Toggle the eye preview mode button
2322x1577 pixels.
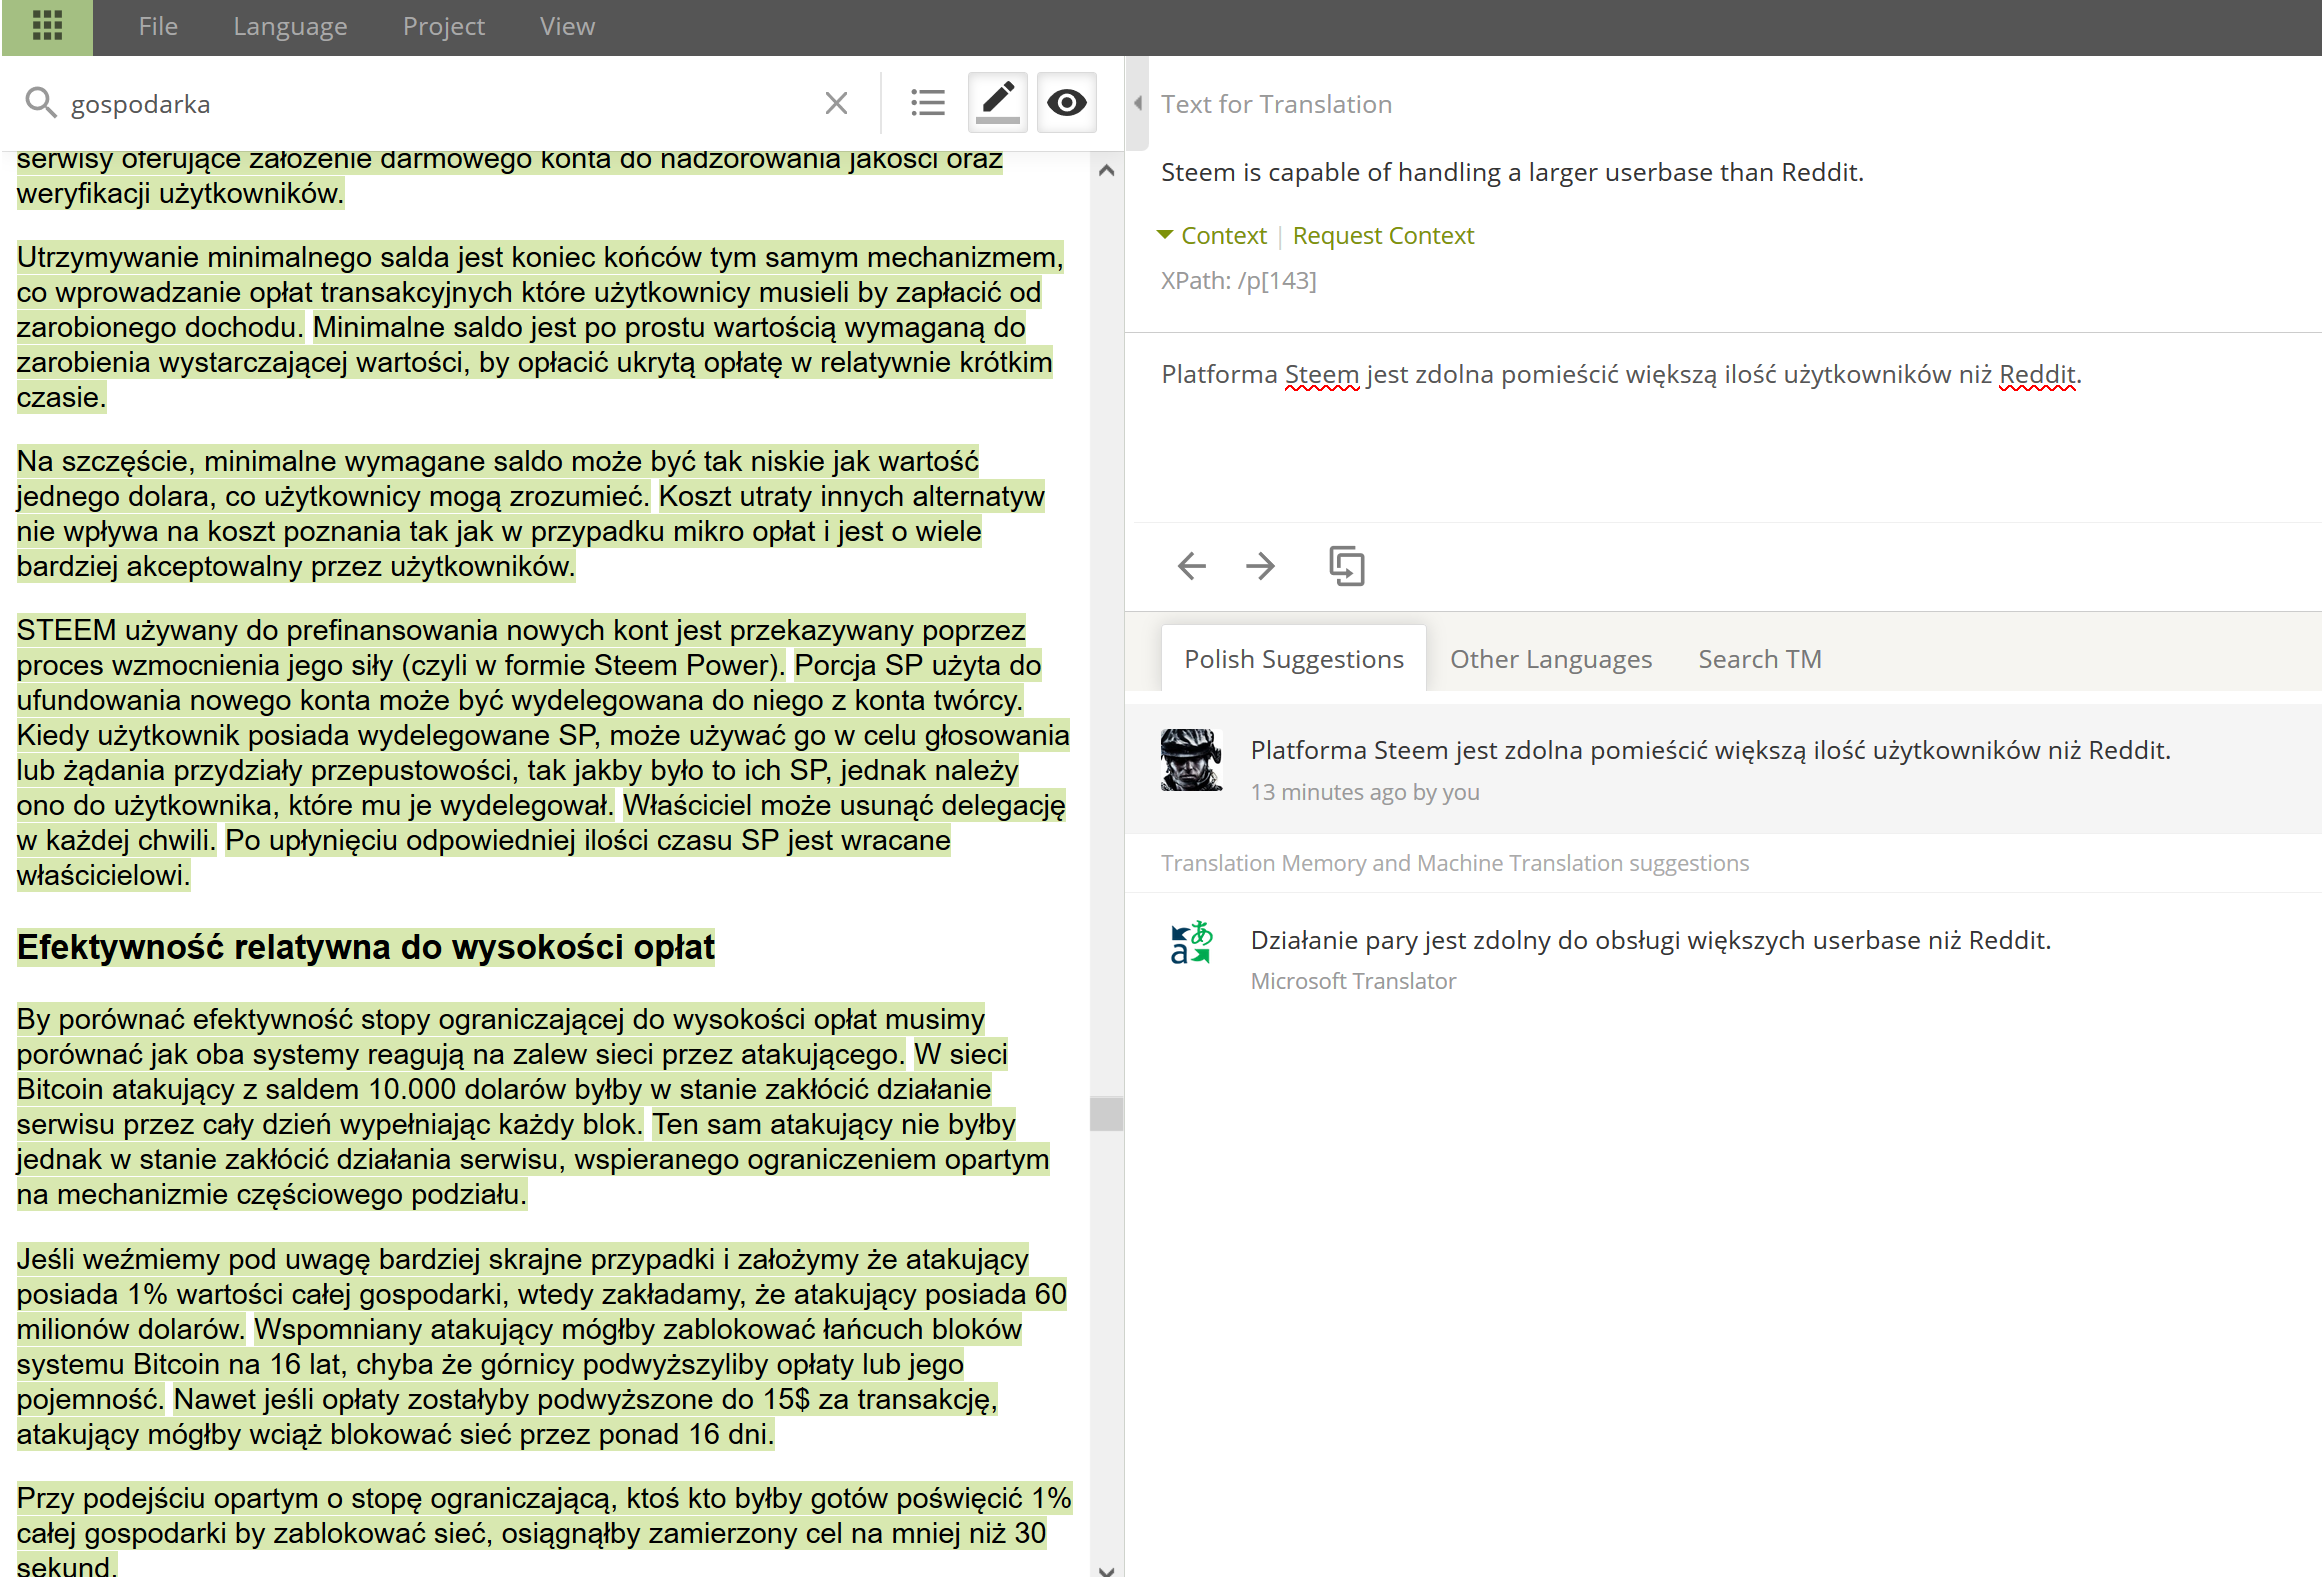pyautogui.click(x=1066, y=102)
